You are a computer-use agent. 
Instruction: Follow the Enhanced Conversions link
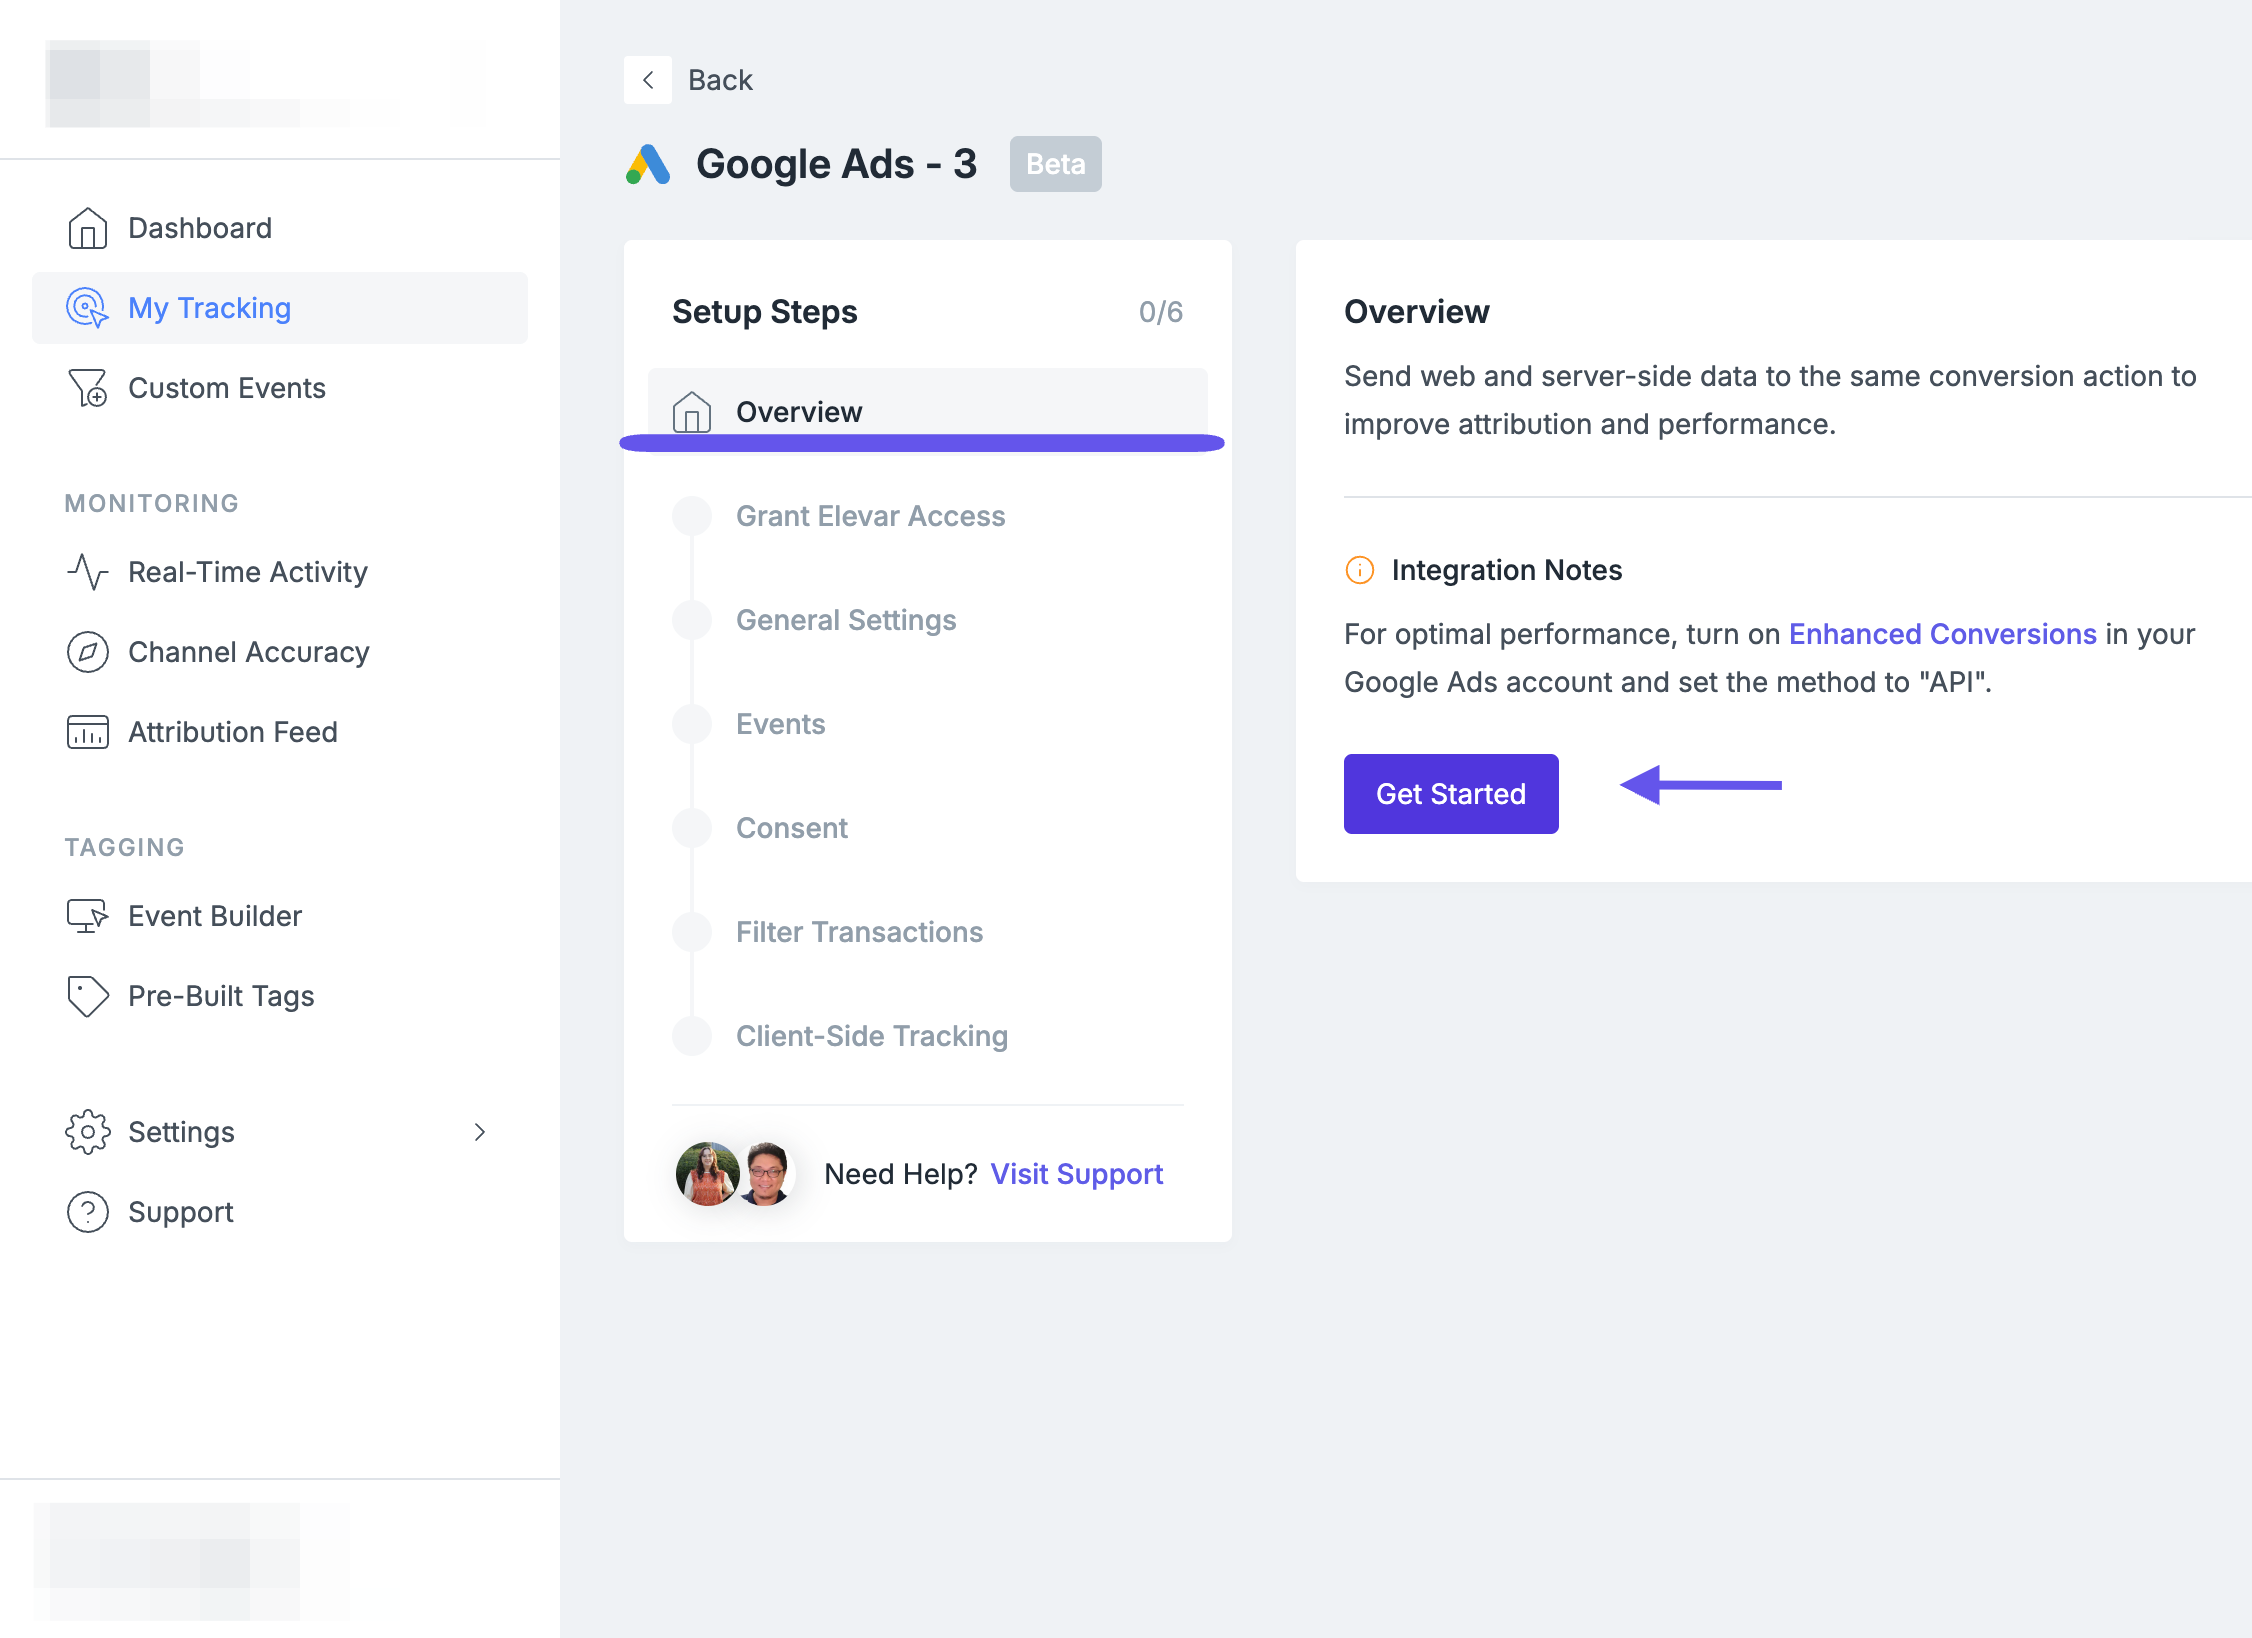[x=1942, y=634]
